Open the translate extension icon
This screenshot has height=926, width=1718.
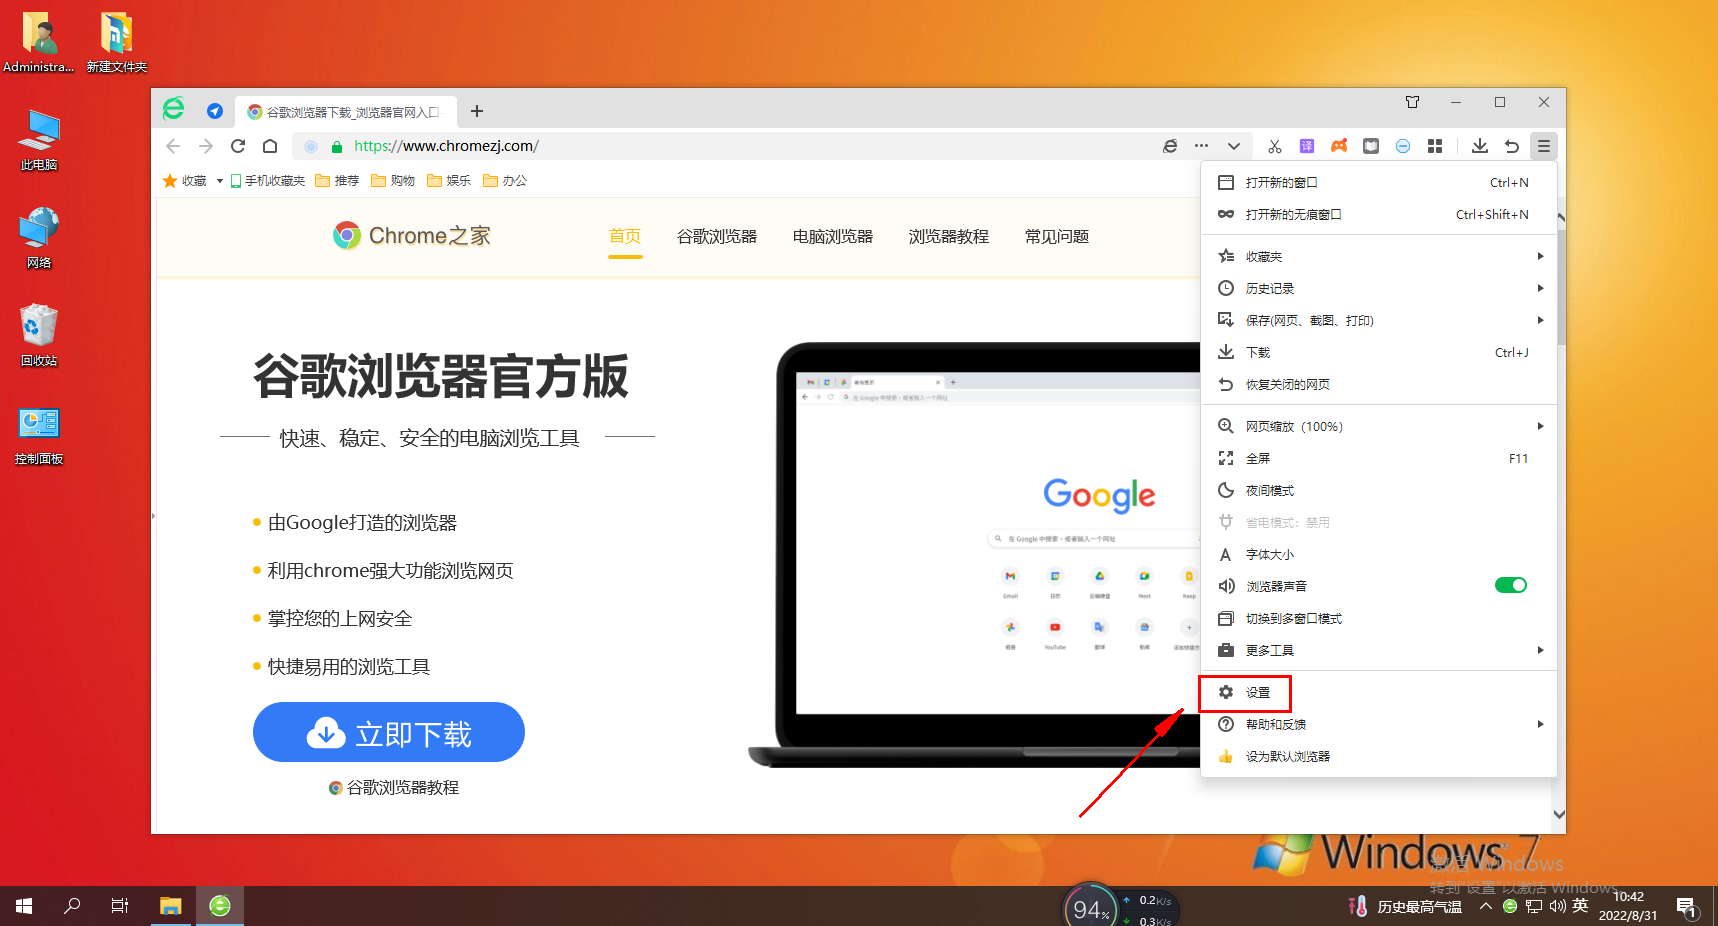(1307, 146)
